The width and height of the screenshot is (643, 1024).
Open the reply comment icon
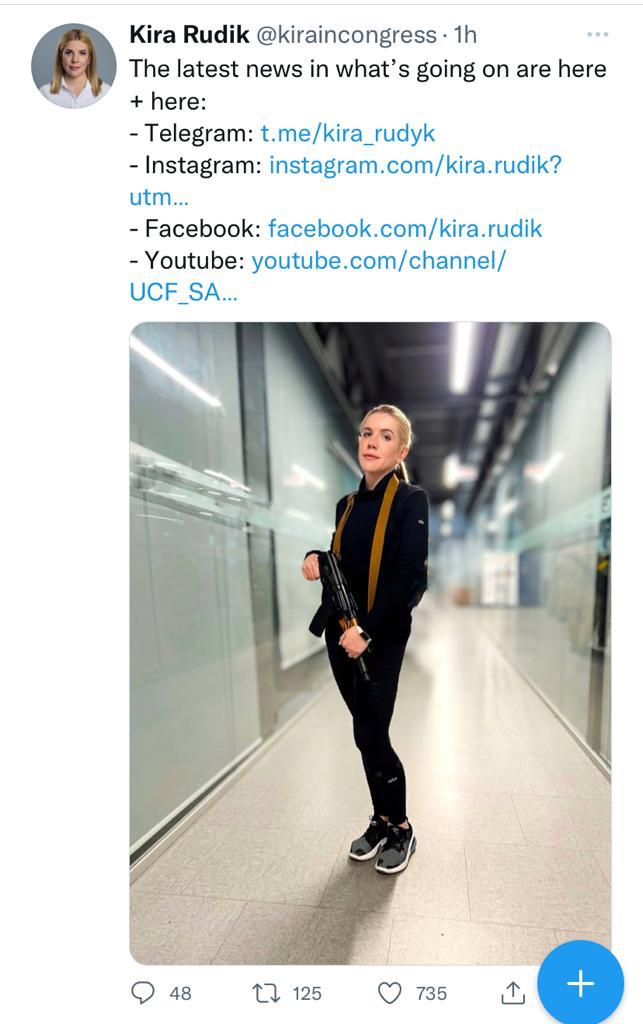[x=143, y=993]
